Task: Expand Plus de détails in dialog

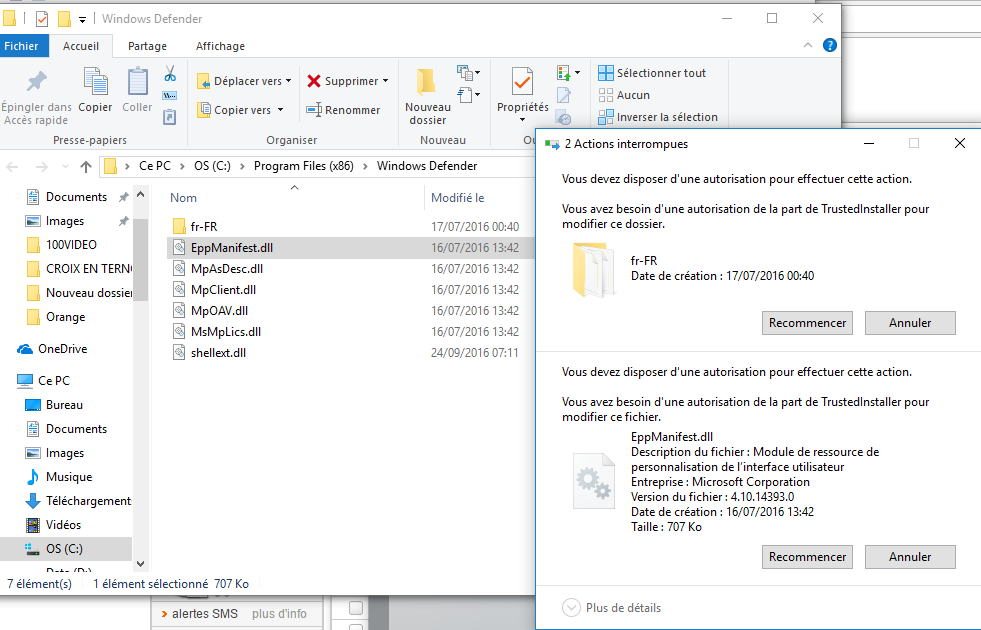Action: [611, 608]
